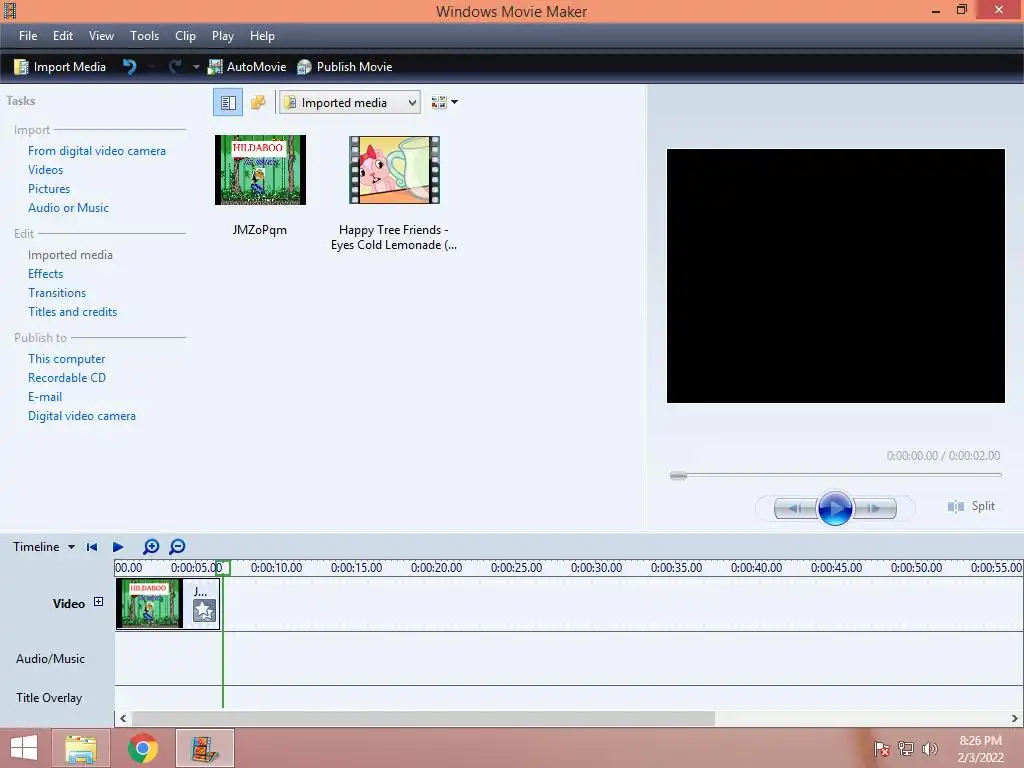Click Publish Movie in the toolbar

click(344, 67)
